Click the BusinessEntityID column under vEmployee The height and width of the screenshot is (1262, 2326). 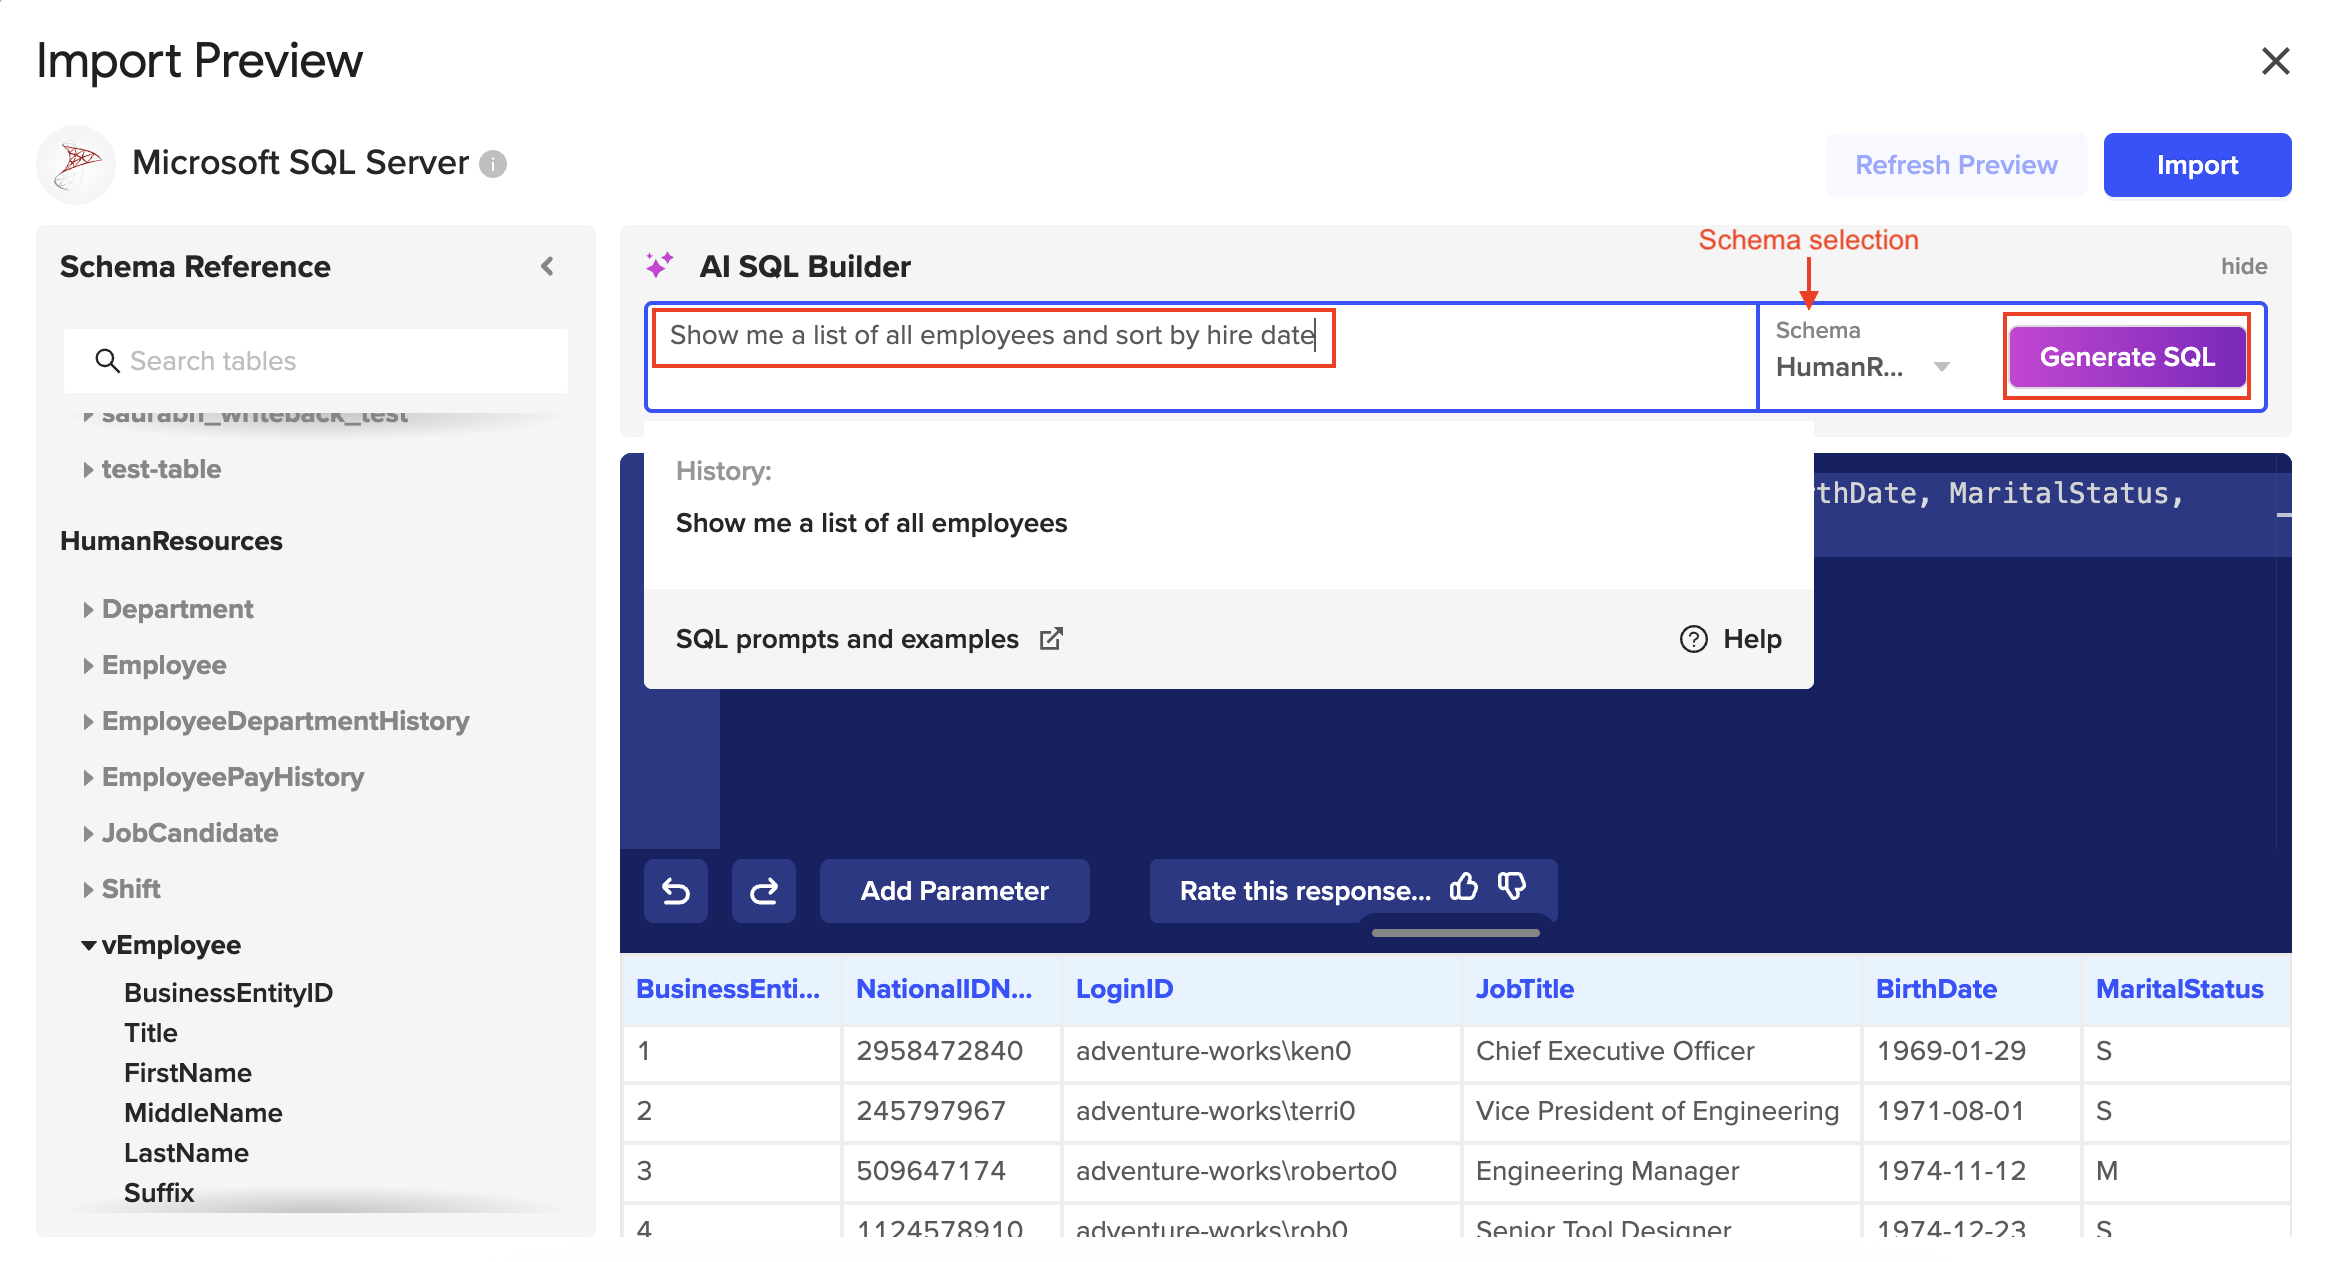point(228,993)
